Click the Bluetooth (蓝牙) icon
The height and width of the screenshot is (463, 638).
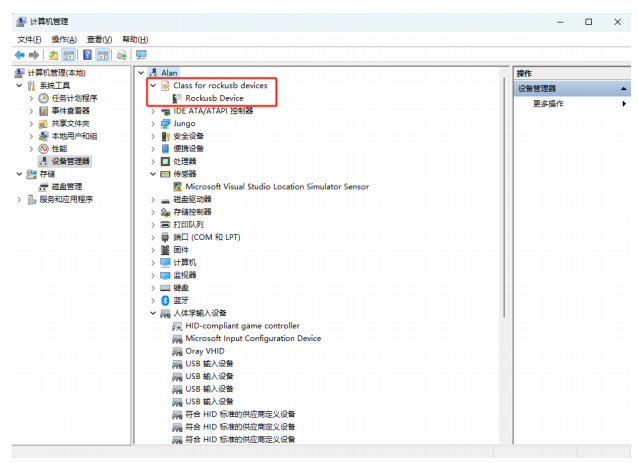point(166,300)
